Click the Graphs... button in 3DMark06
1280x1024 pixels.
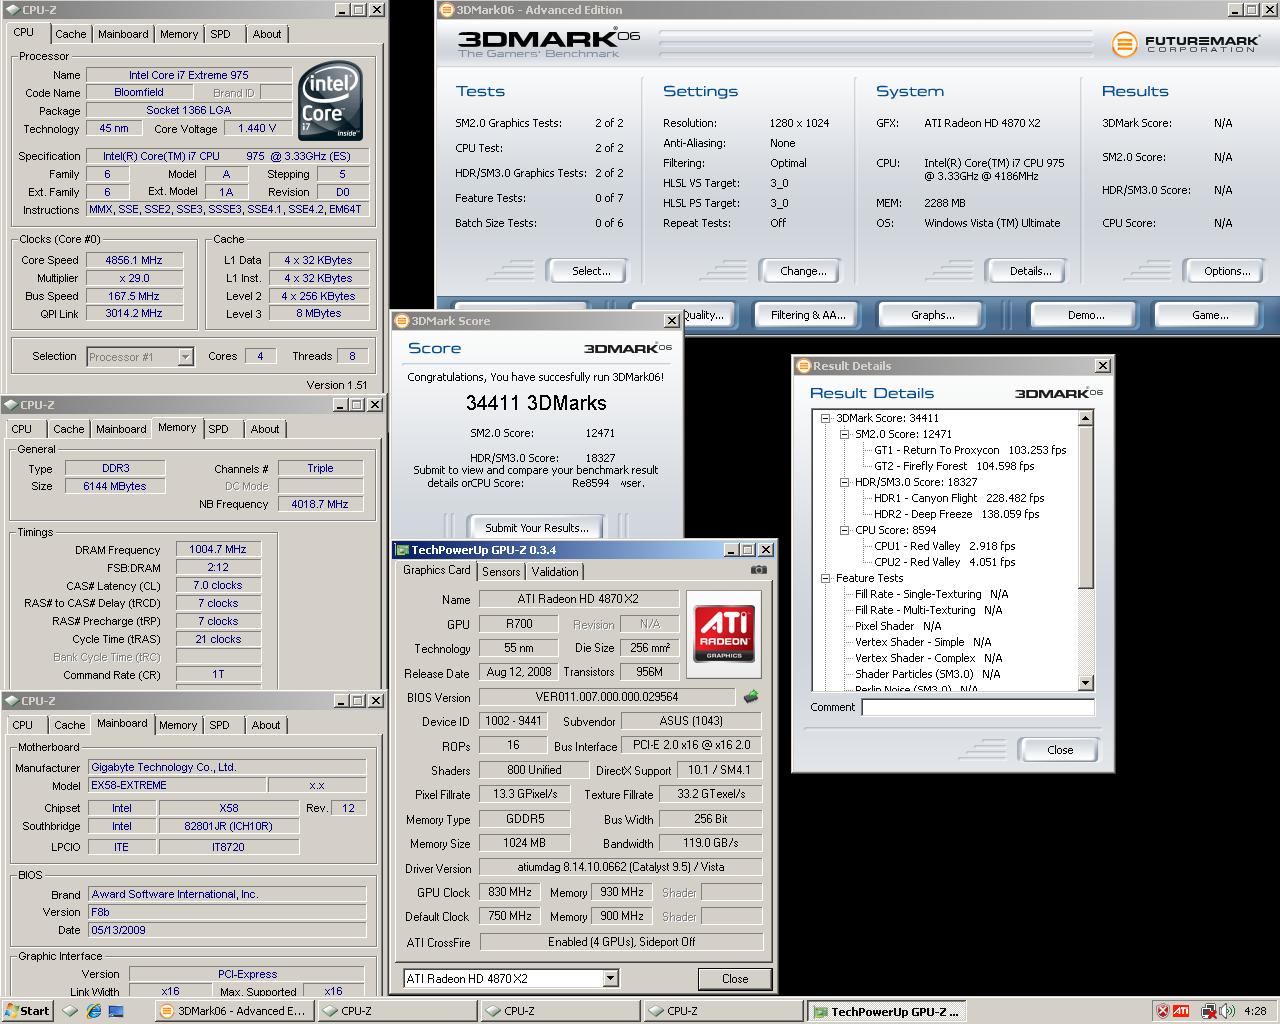pos(932,315)
